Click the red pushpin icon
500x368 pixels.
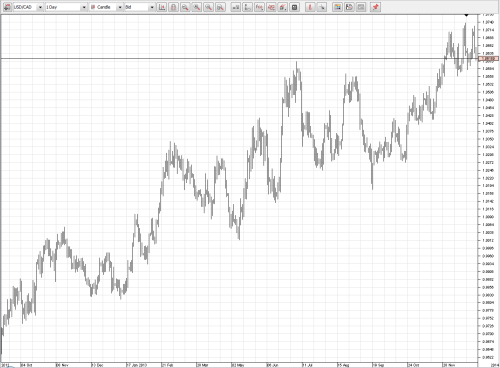[376, 7]
